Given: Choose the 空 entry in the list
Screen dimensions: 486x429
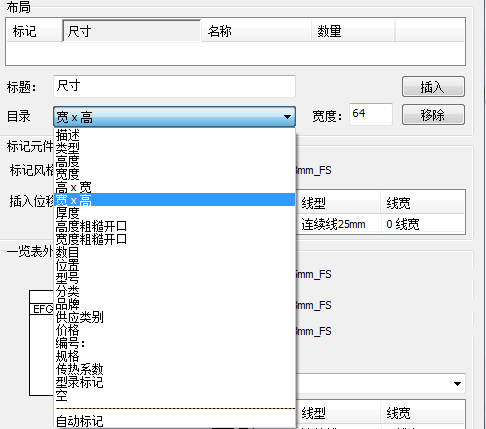Looking at the screenshot, I should [x=174, y=395].
